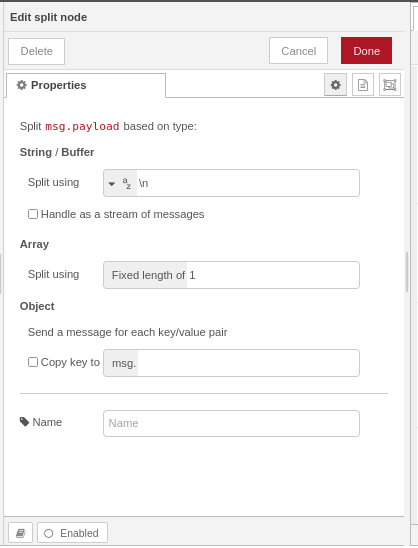418x548 pixels.
Task: Click the Name input field
Action: 231,423
